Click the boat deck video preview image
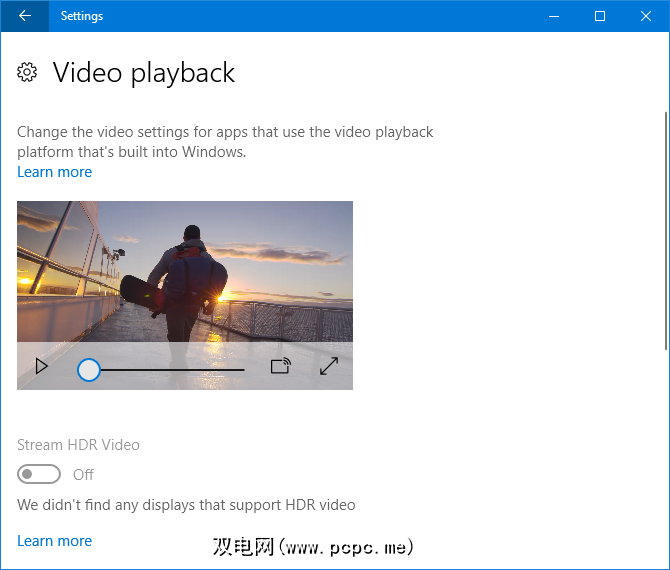The height and width of the screenshot is (570, 670). pos(184,270)
